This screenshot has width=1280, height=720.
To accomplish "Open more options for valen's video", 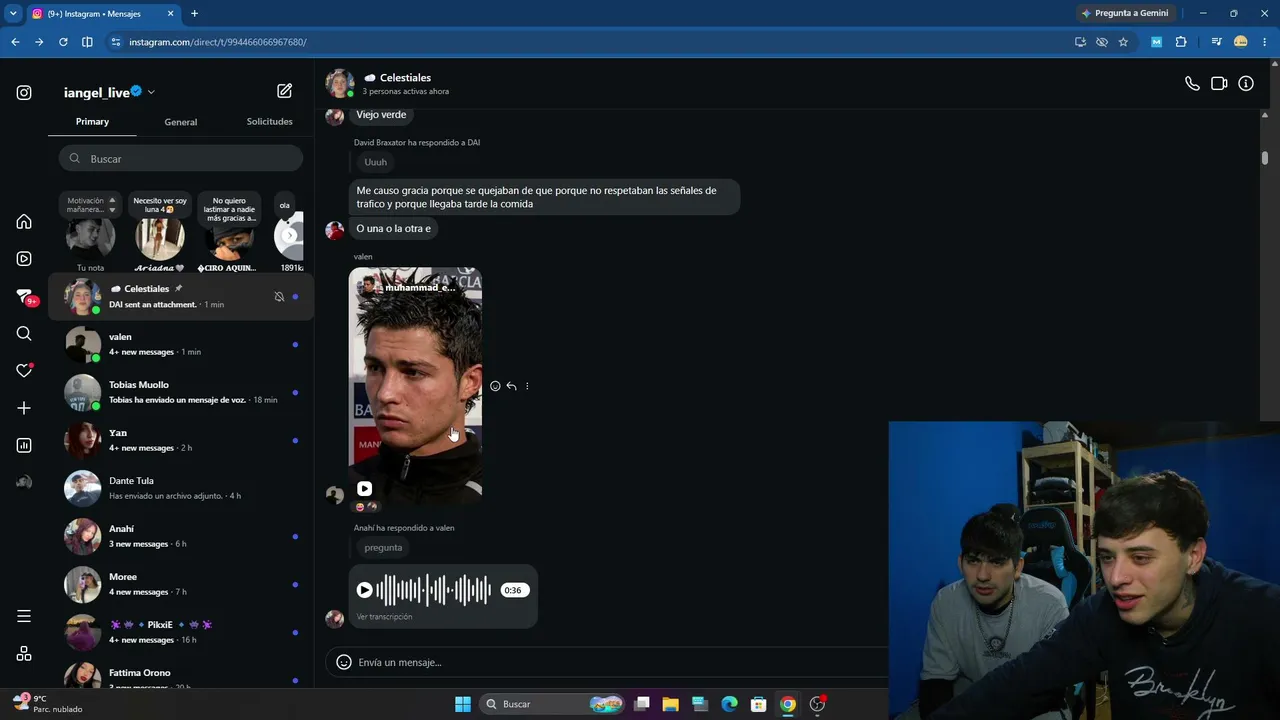I will 527,386.
